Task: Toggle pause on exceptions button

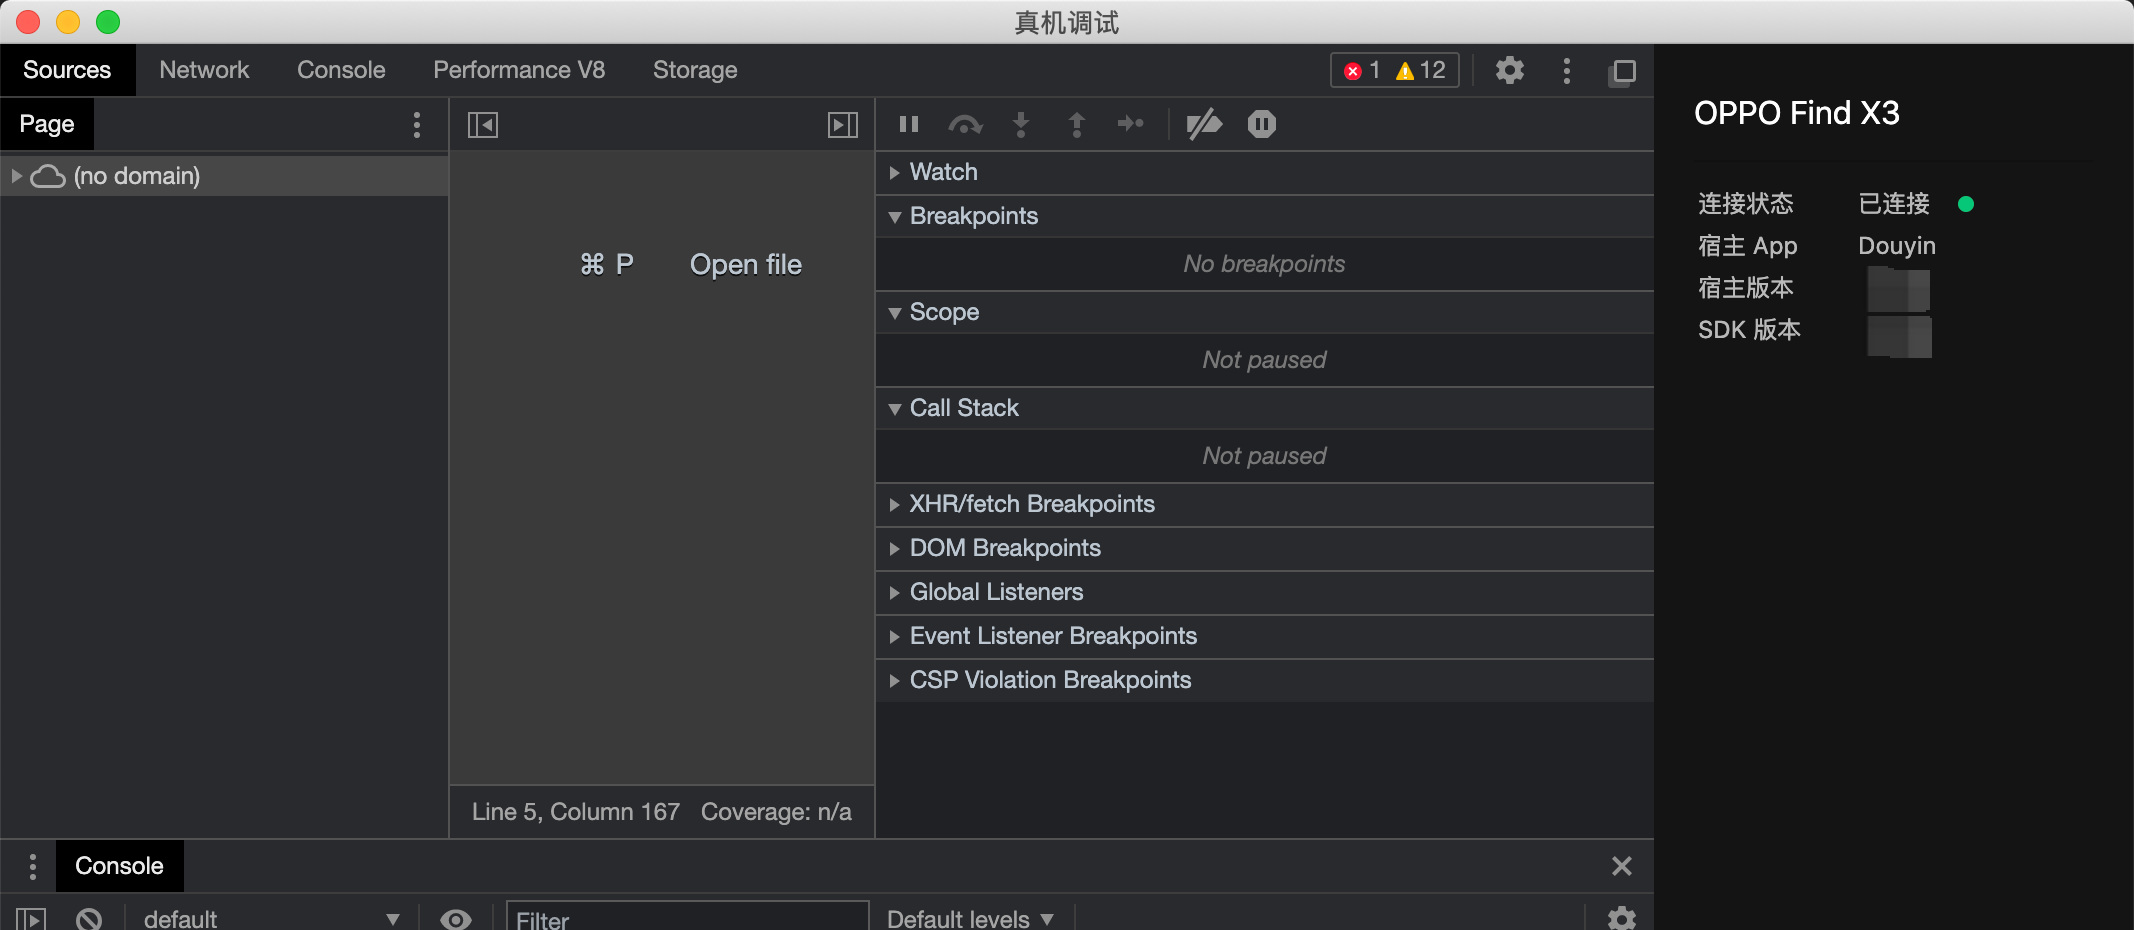Action: 1261,124
